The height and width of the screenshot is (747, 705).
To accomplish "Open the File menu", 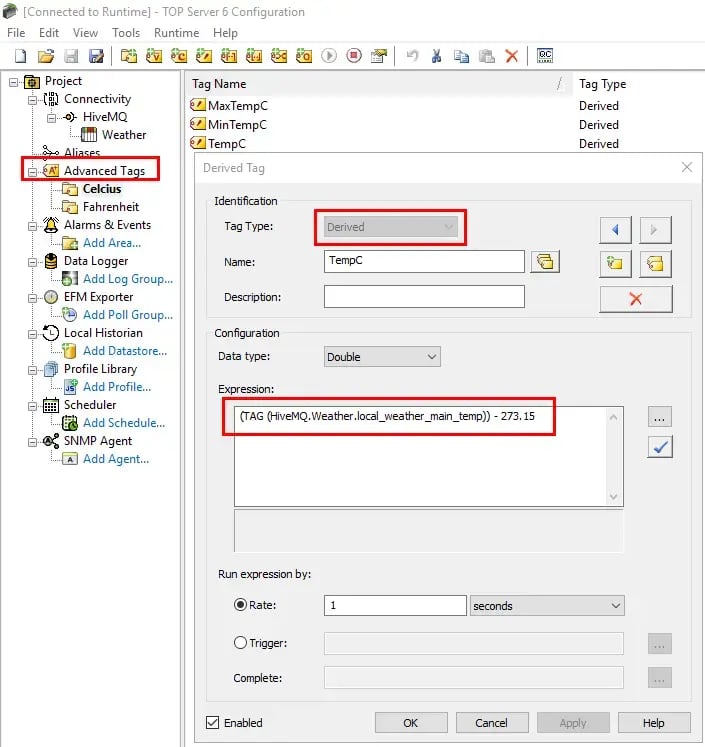I will [16, 33].
